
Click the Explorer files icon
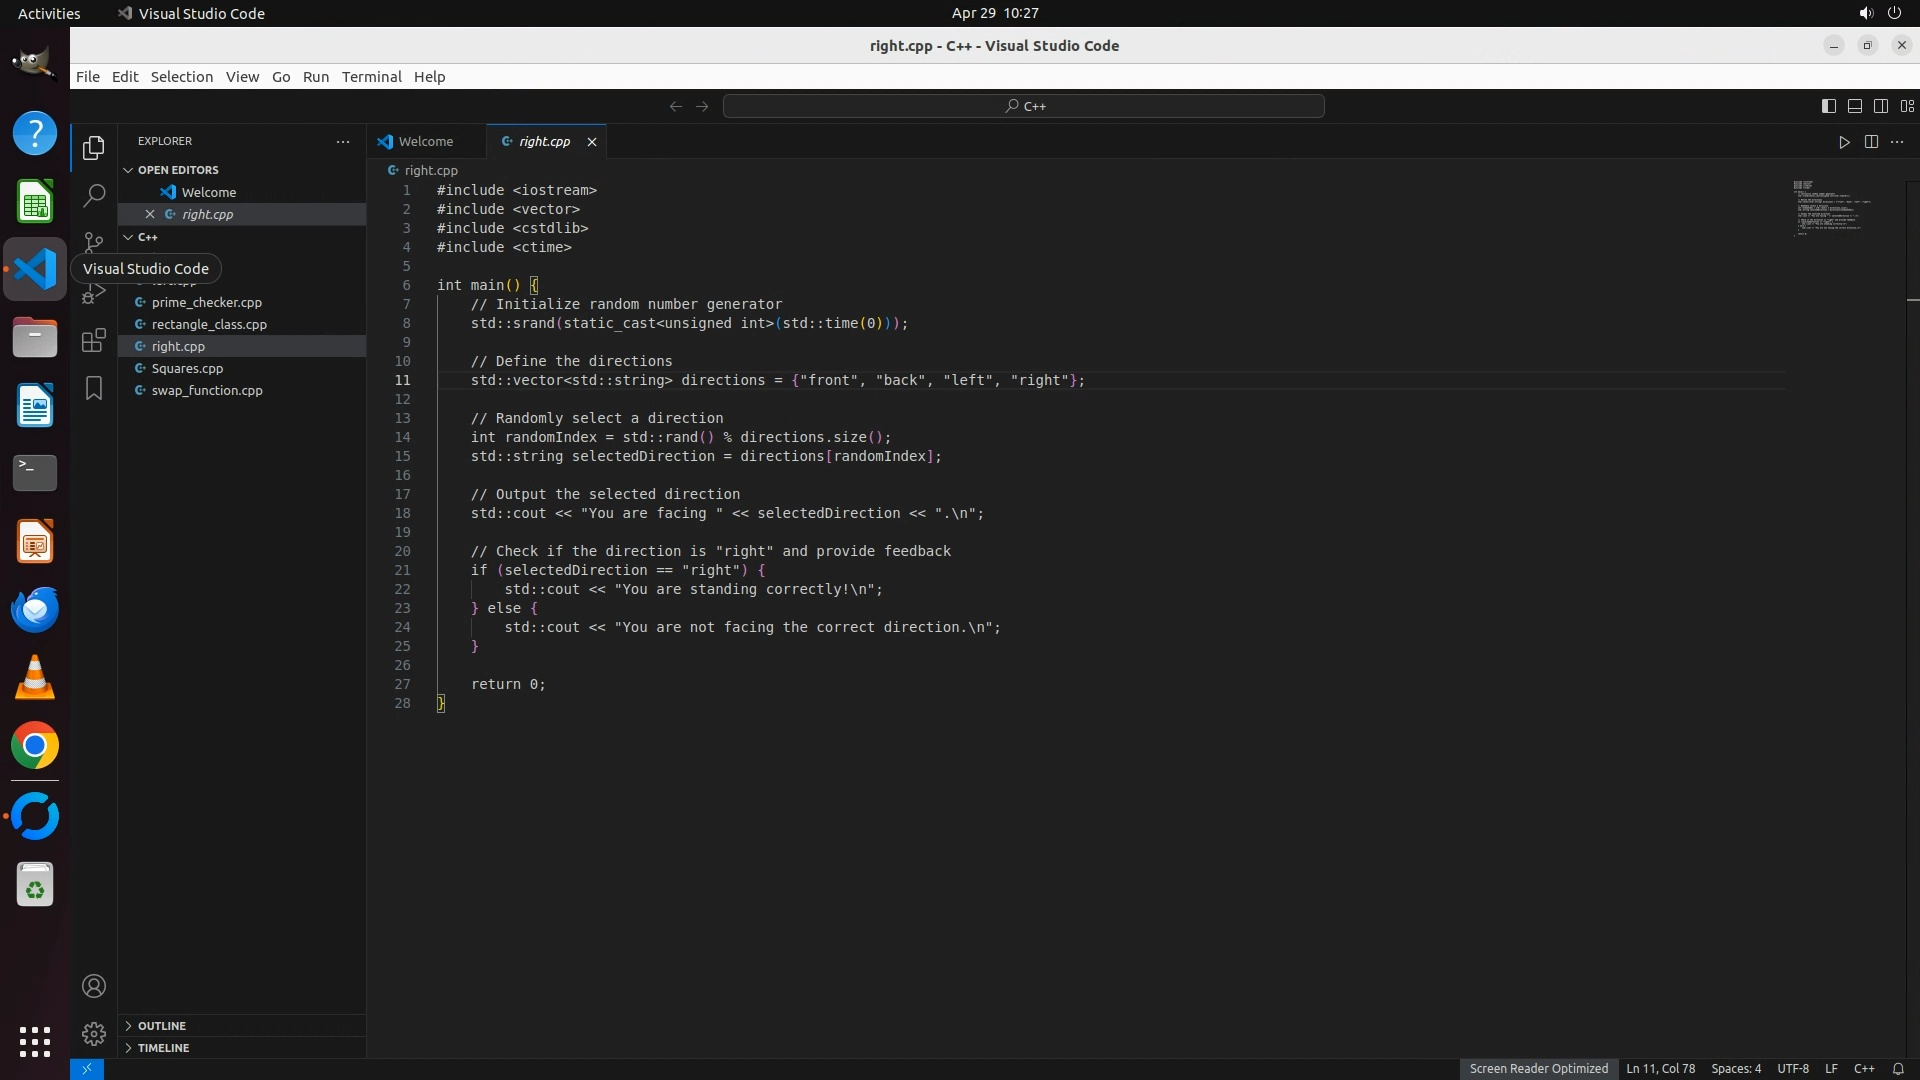pos(94,148)
